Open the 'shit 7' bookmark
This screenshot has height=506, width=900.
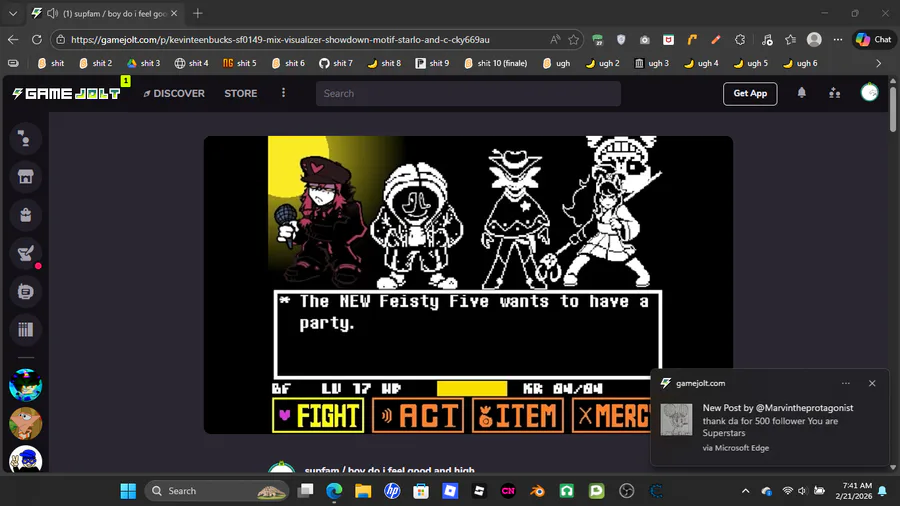336,63
